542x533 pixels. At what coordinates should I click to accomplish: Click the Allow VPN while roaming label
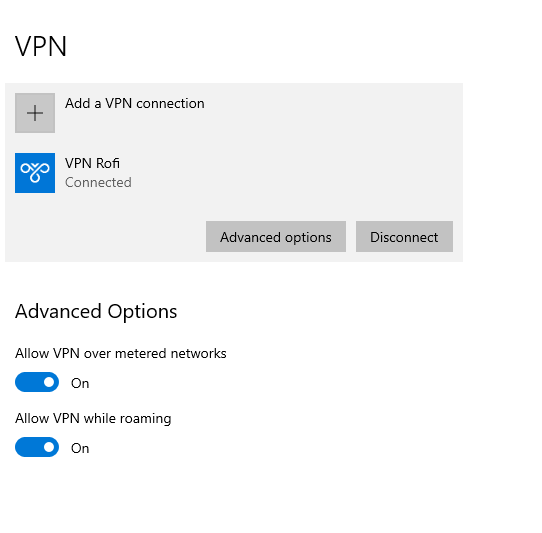[93, 418]
